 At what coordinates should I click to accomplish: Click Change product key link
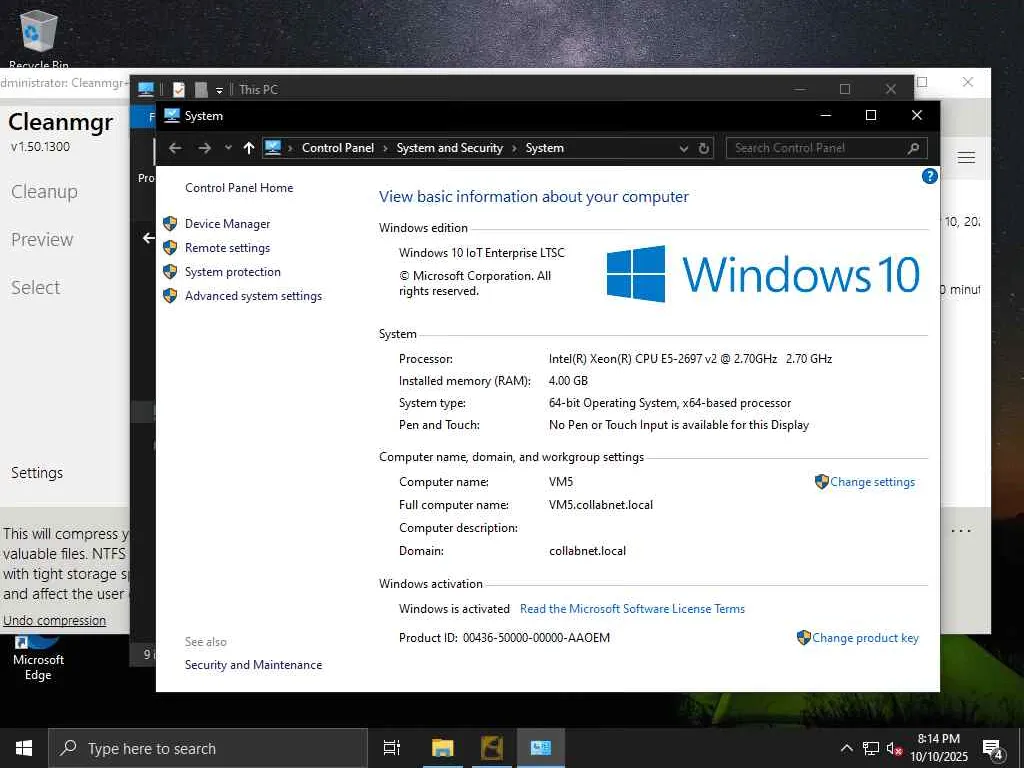[x=865, y=638]
